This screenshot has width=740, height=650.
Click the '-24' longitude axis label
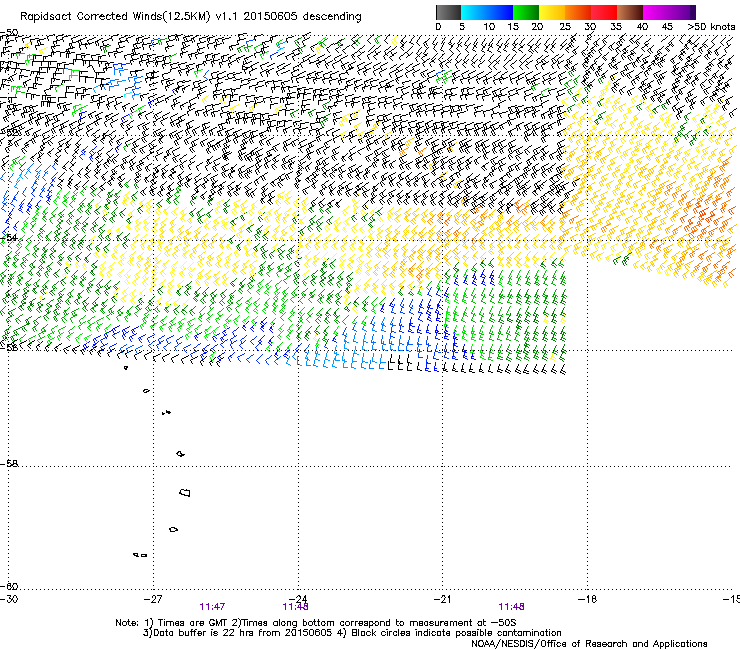click(298, 599)
